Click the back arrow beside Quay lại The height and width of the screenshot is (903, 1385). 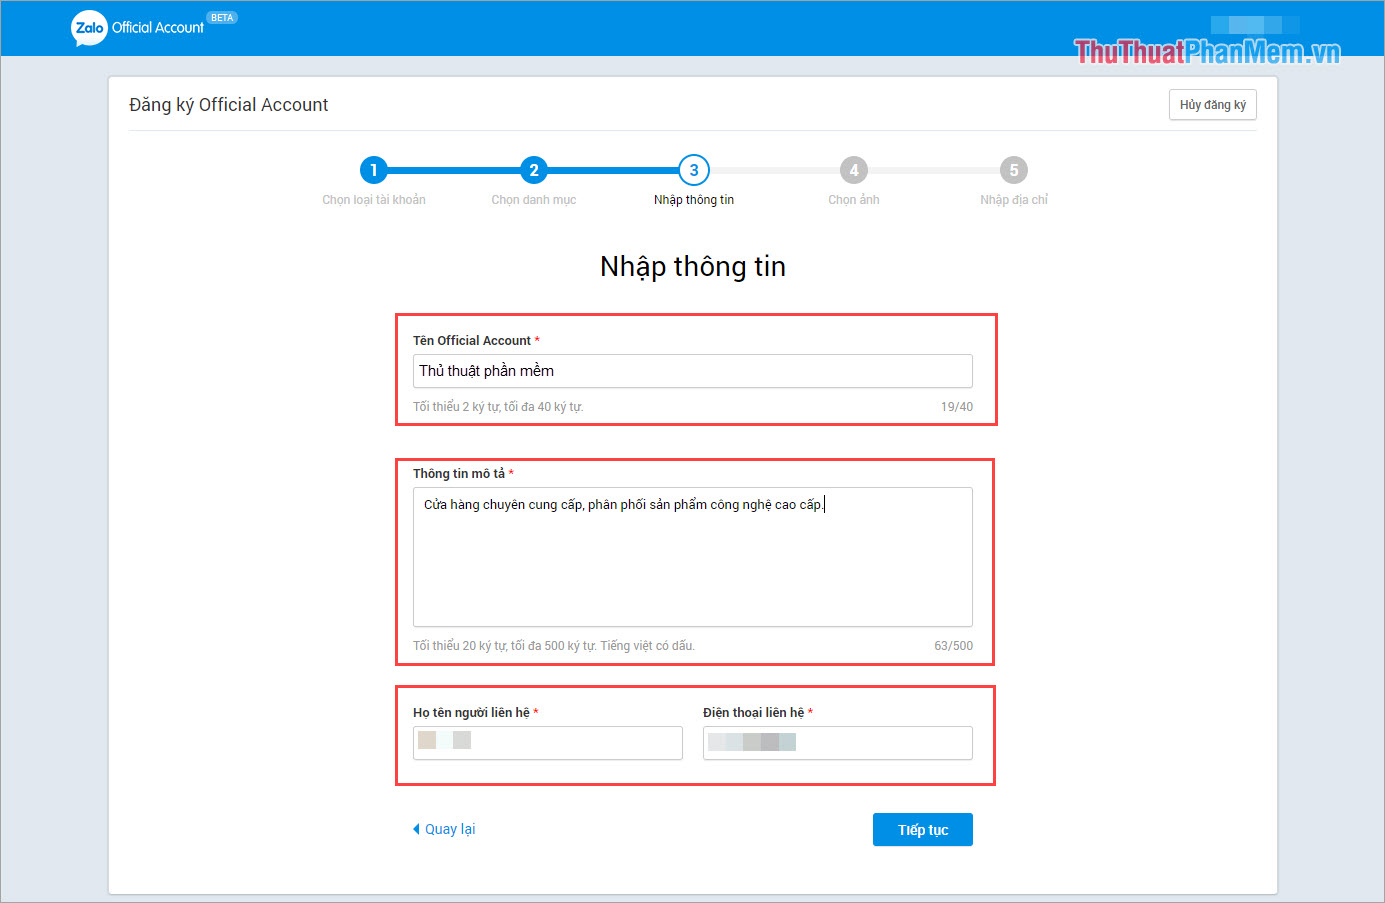coord(416,828)
